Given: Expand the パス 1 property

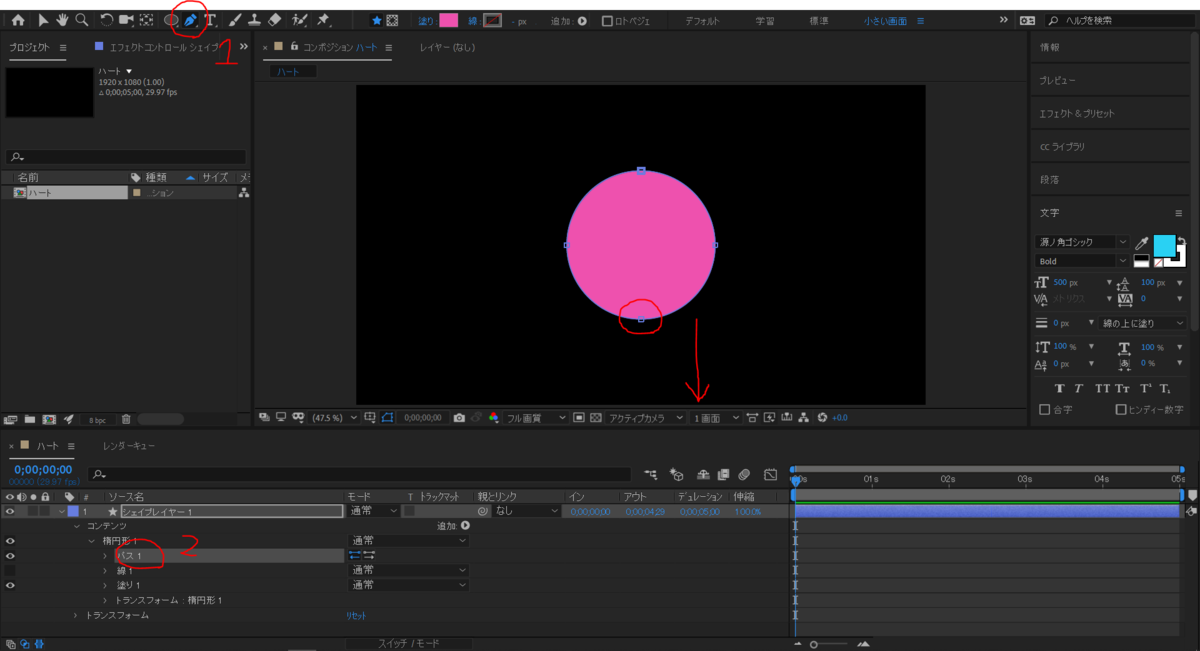Looking at the screenshot, I should pyautogui.click(x=104, y=555).
